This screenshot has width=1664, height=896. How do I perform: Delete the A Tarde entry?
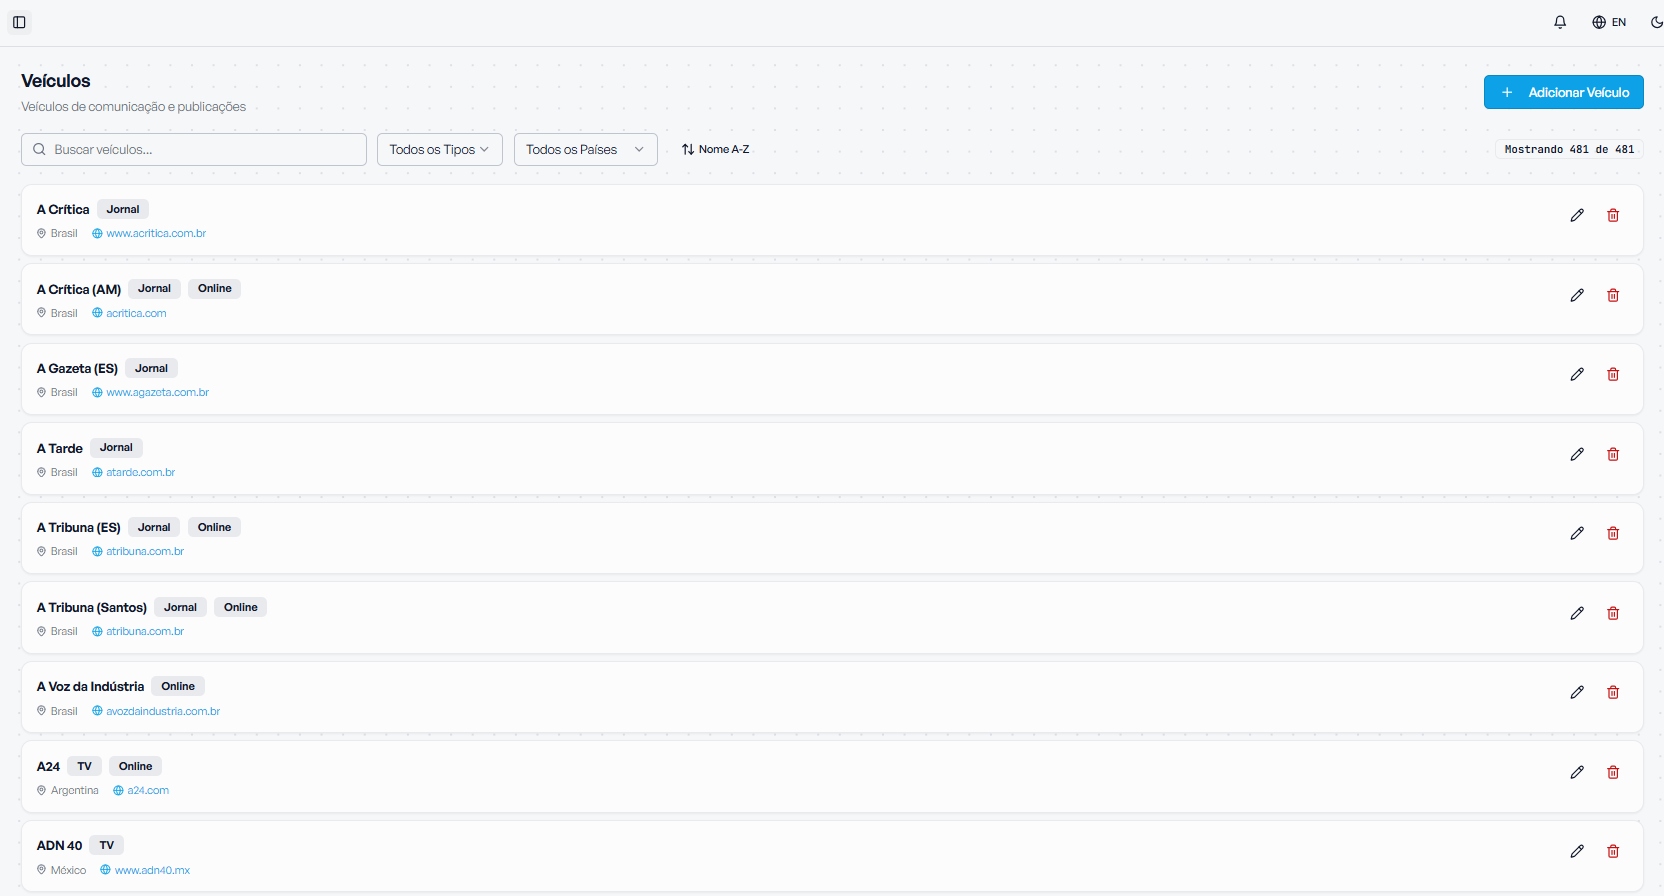point(1613,454)
